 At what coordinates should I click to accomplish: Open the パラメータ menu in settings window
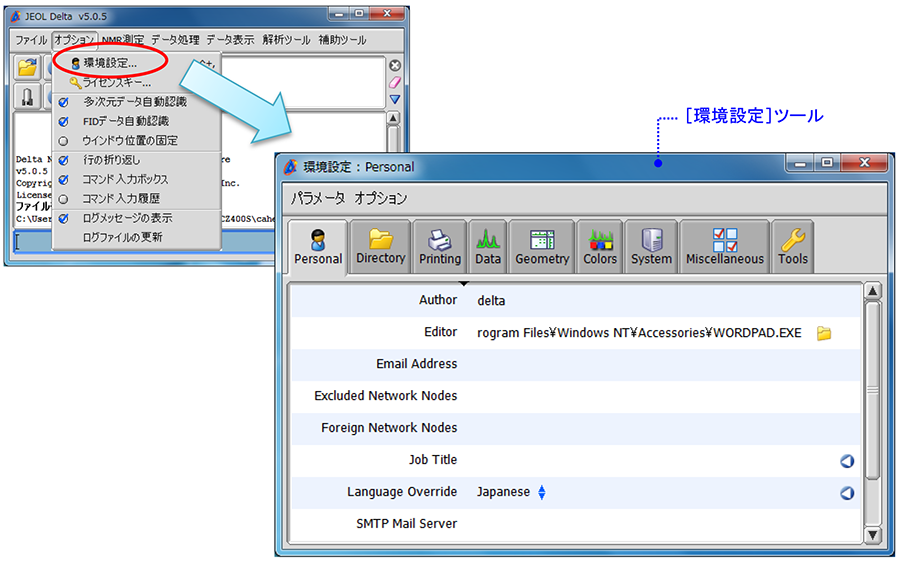pos(316,198)
